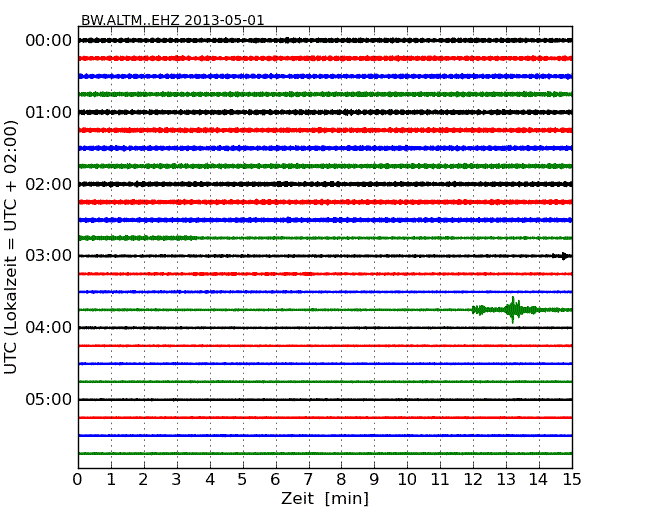Click the large green seismic event near minute 13
The width and height of the screenshot is (650, 520).
click(x=513, y=310)
